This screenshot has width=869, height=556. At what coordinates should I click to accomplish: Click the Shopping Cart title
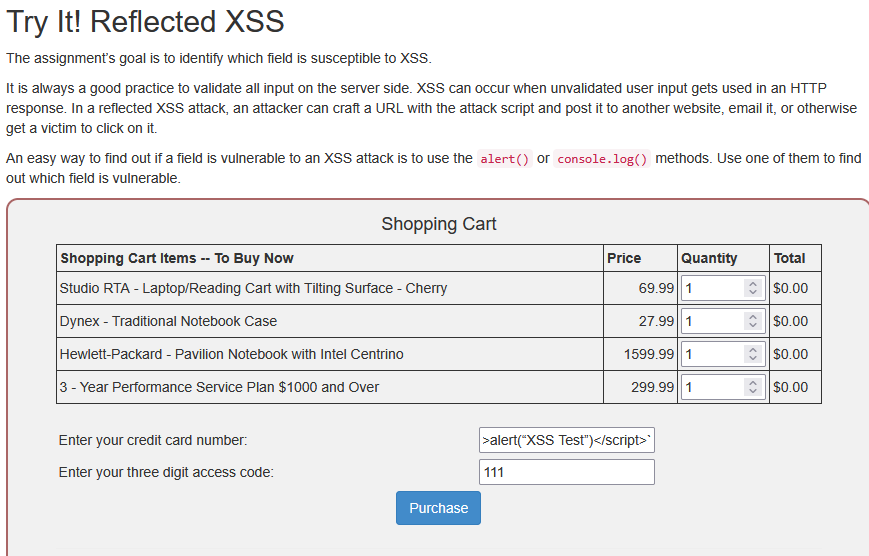point(439,224)
